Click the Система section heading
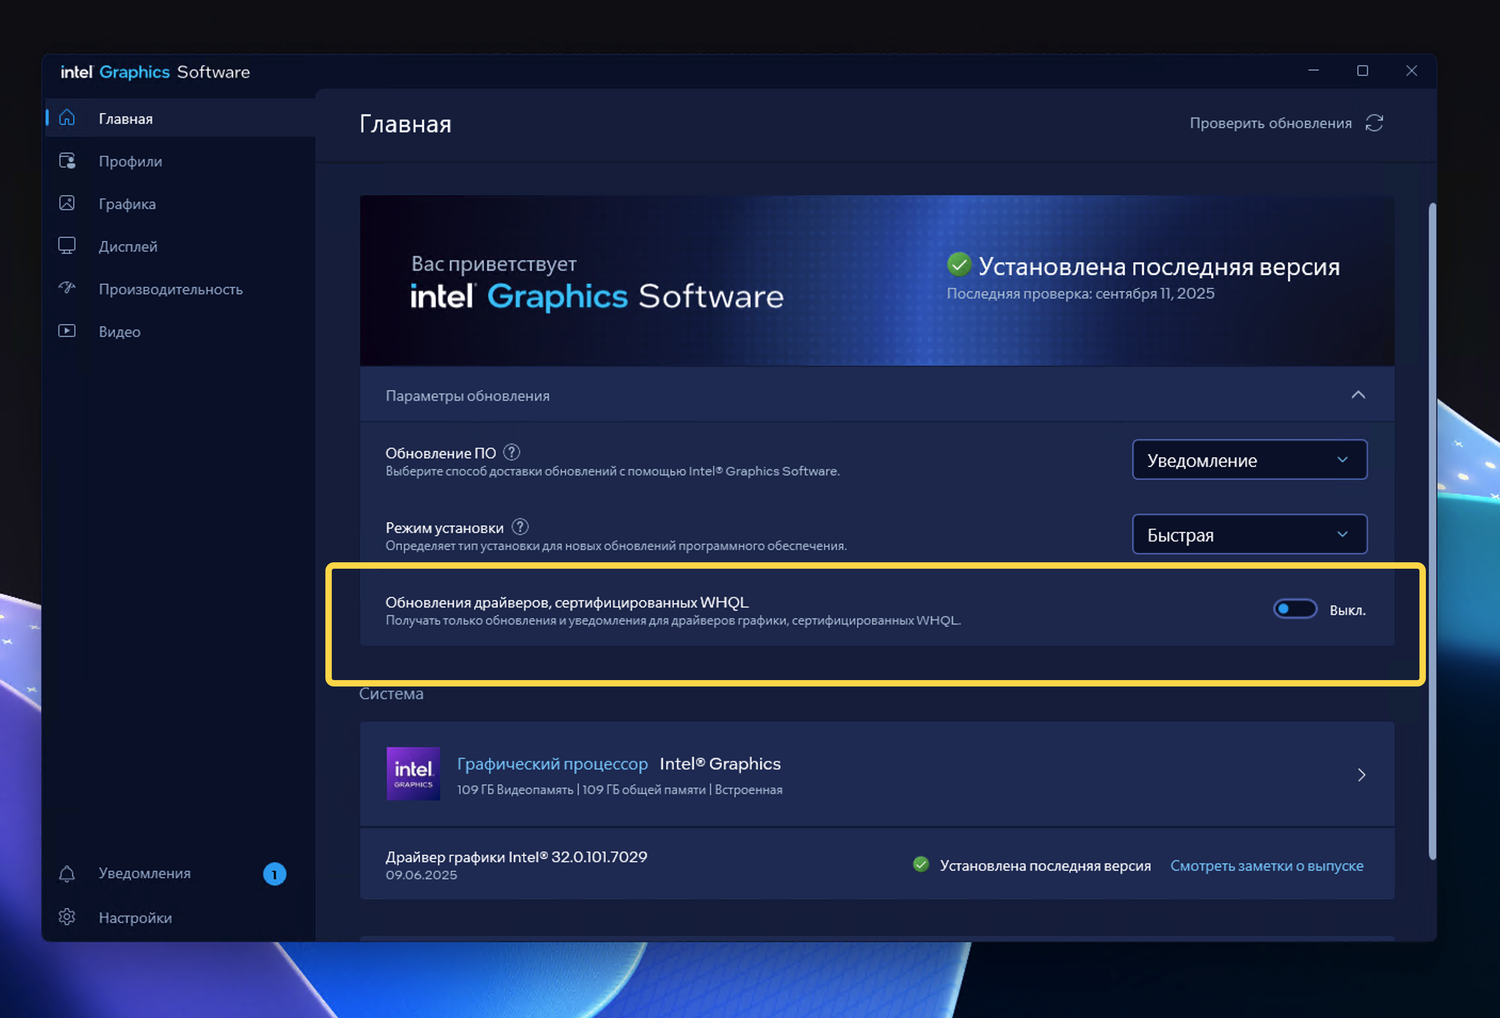This screenshot has width=1500, height=1018. coord(391,693)
